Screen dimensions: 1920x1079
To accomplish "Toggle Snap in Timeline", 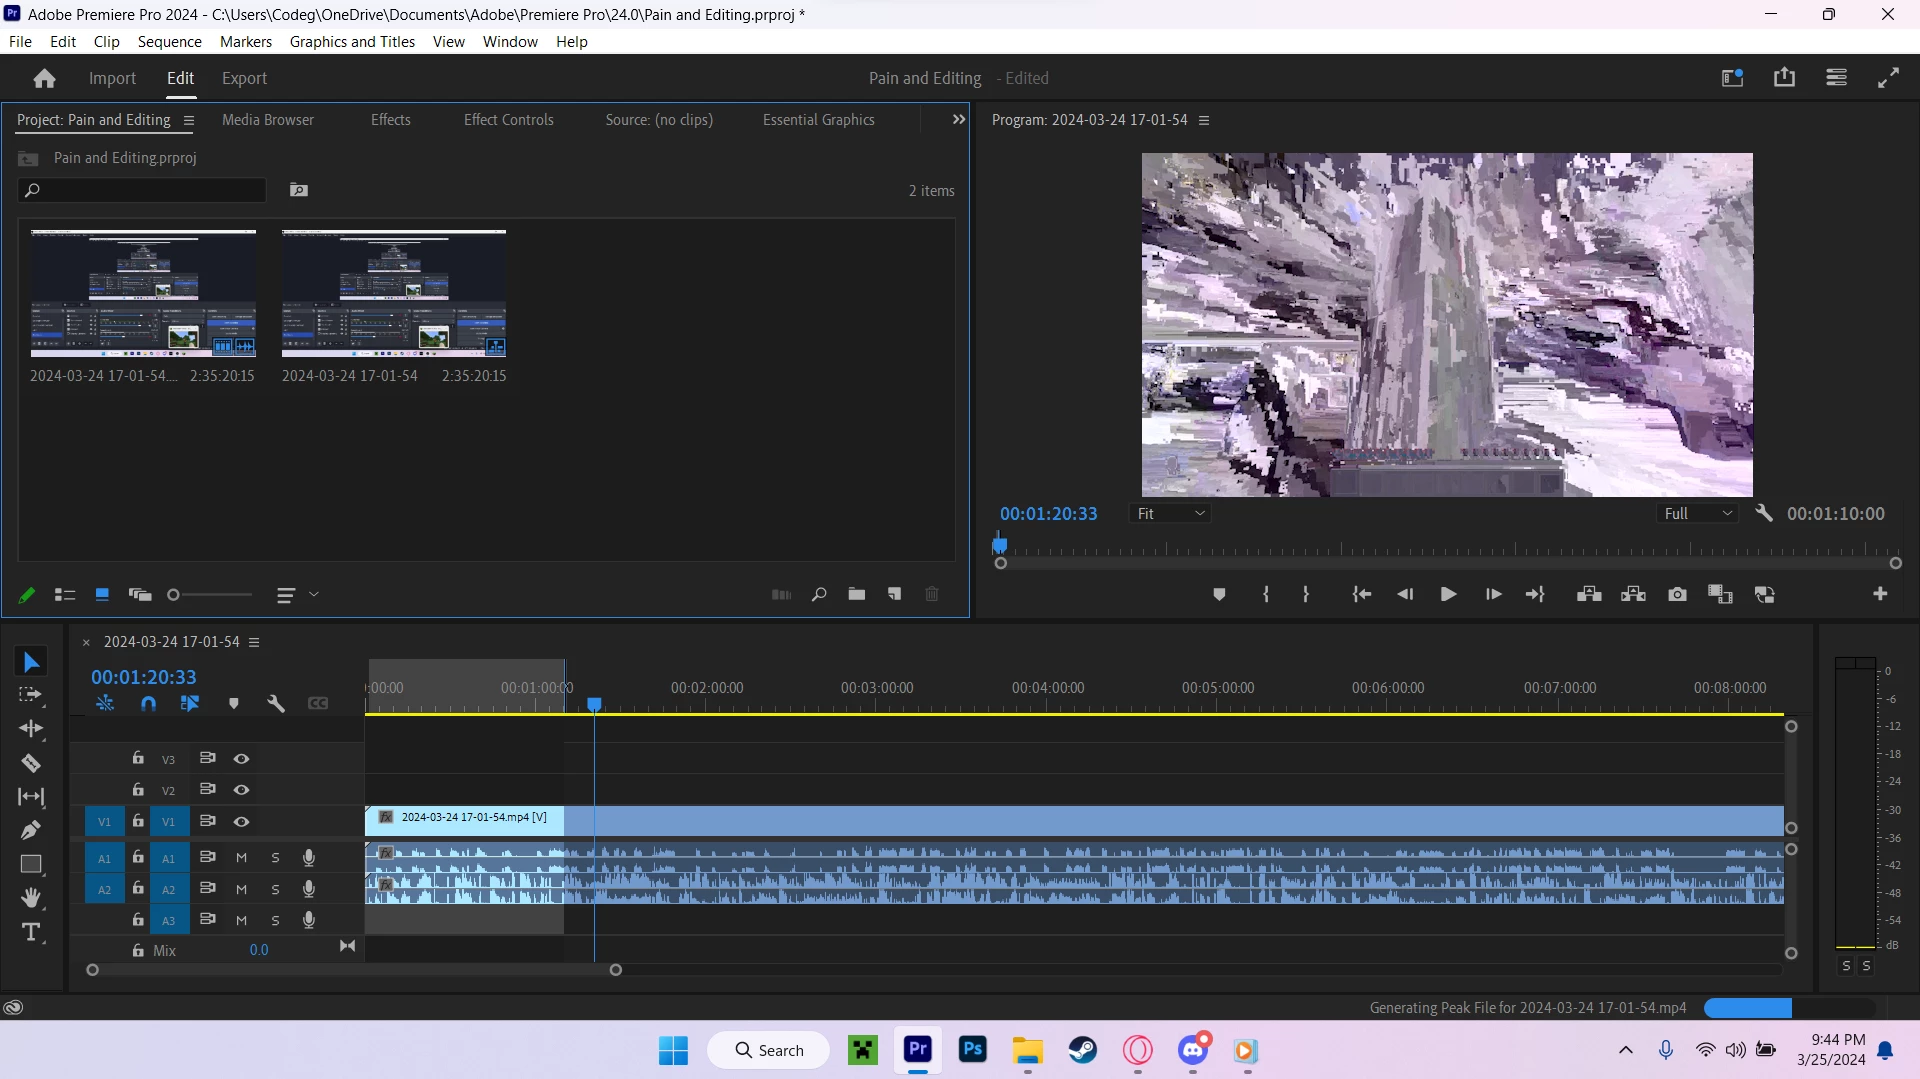I will 149,703.
